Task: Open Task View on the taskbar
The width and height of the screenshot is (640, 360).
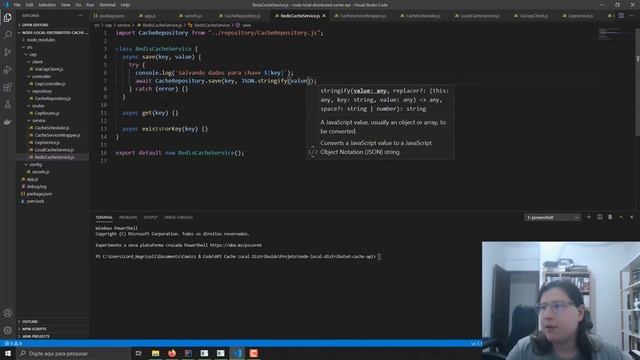Action: click(x=139, y=353)
